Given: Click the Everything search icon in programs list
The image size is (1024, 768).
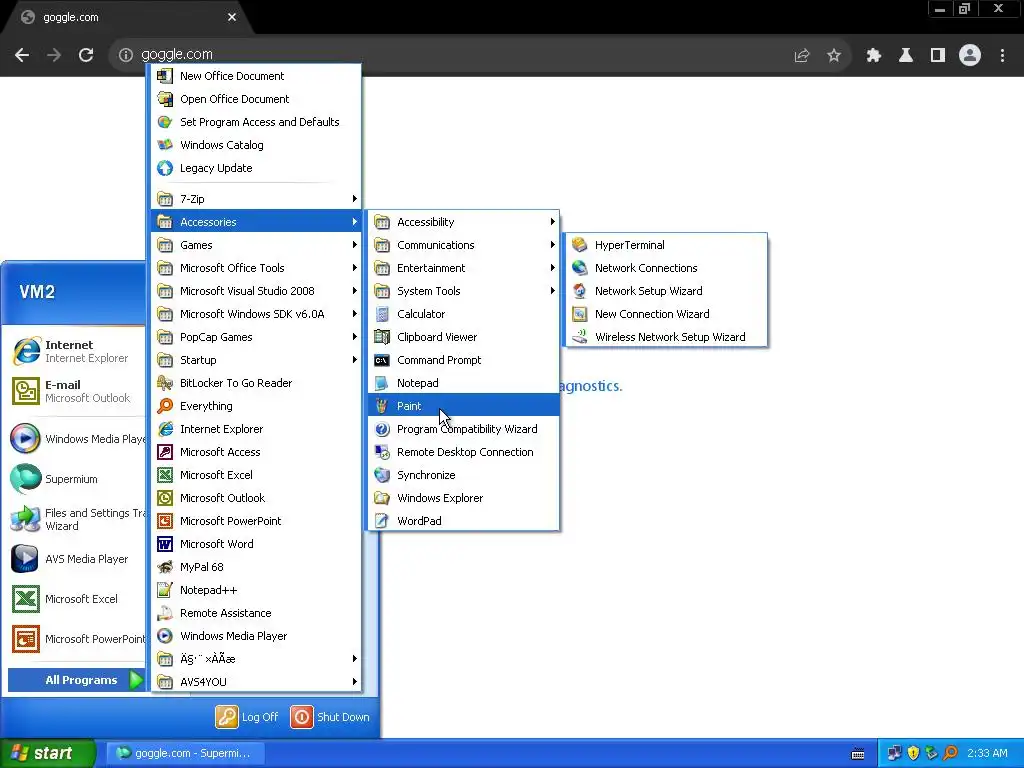Looking at the screenshot, I should (x=165, y=406).
